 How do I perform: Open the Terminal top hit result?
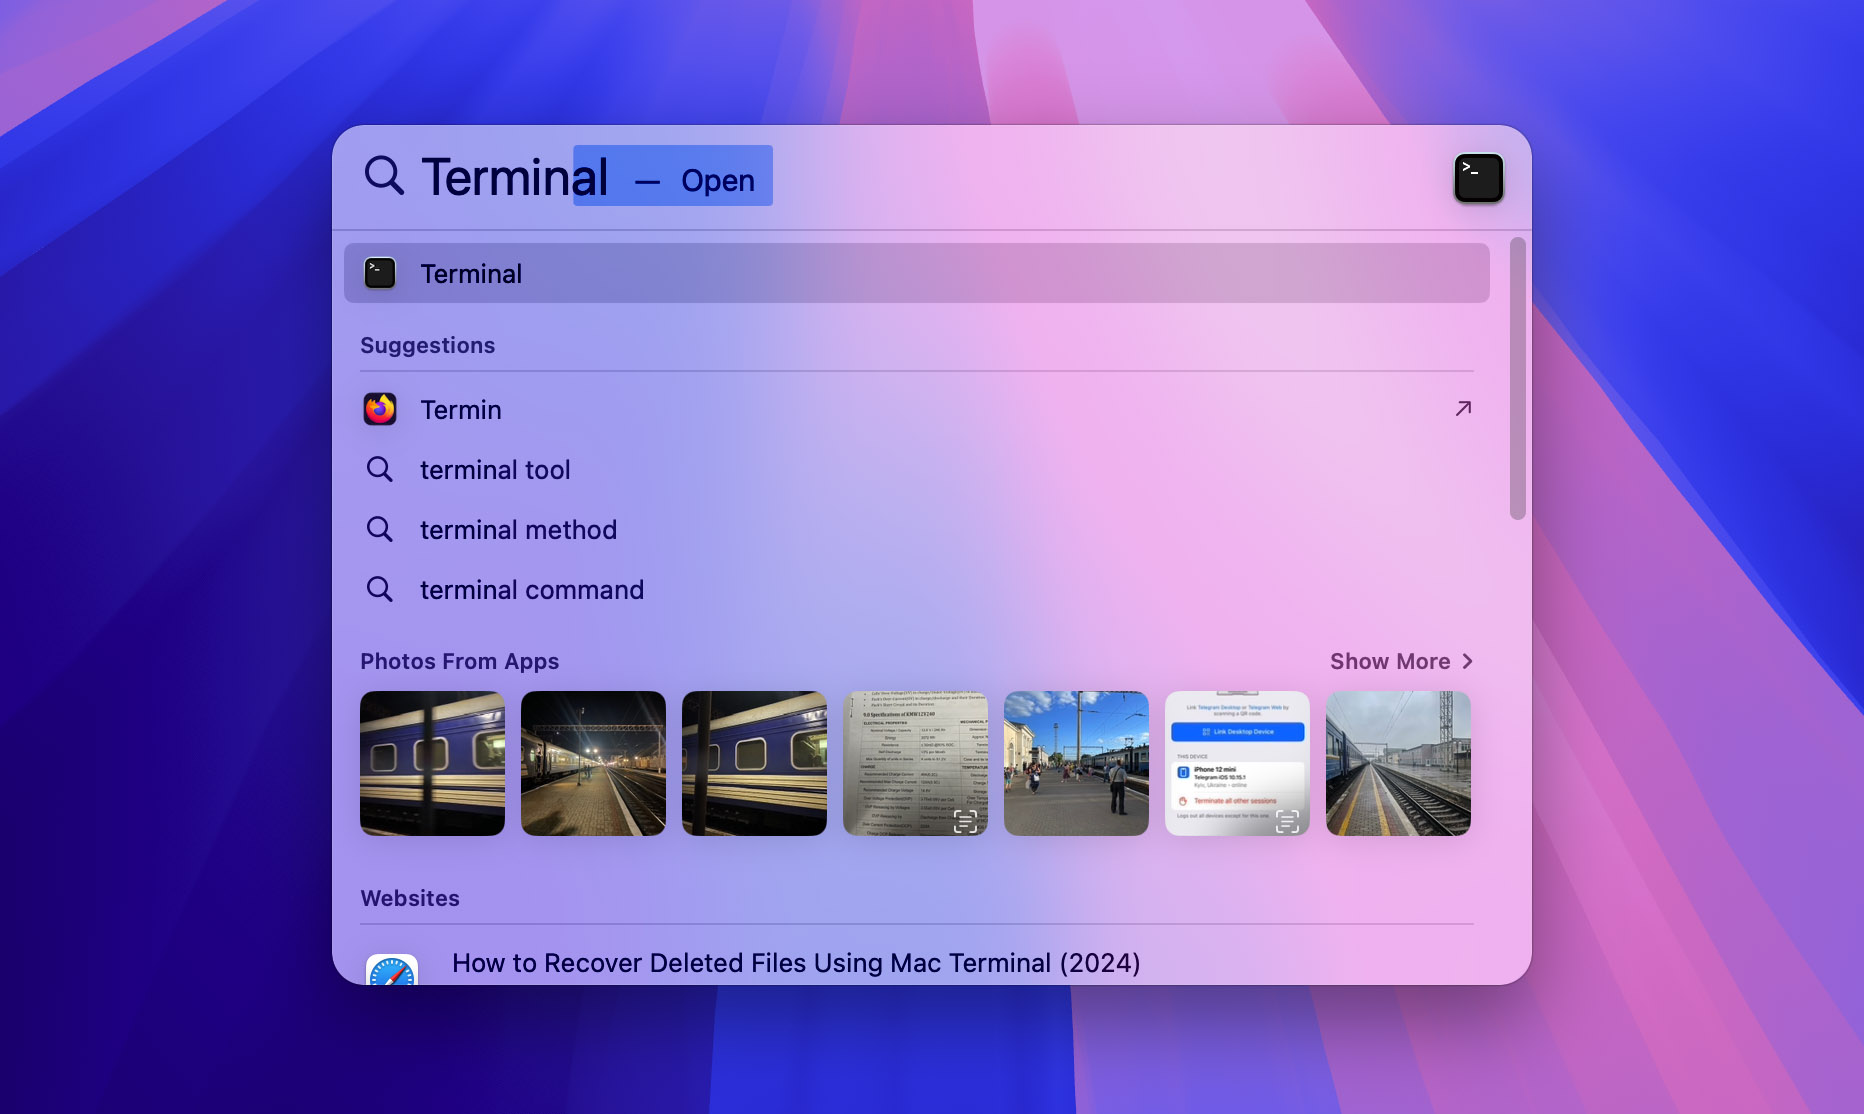(916, 273)
